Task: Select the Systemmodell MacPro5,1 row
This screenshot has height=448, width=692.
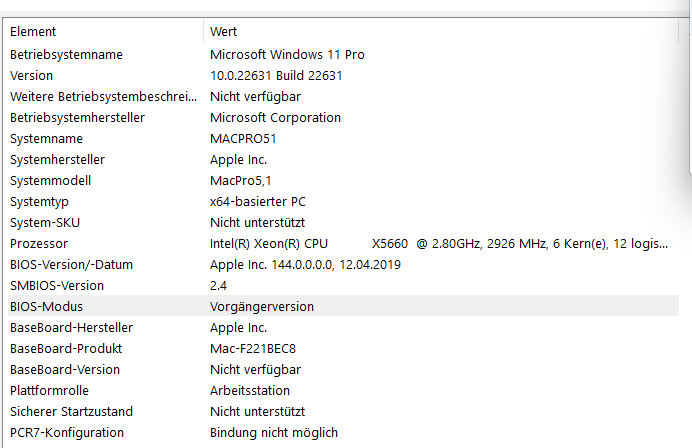Action: click(343, 181)
